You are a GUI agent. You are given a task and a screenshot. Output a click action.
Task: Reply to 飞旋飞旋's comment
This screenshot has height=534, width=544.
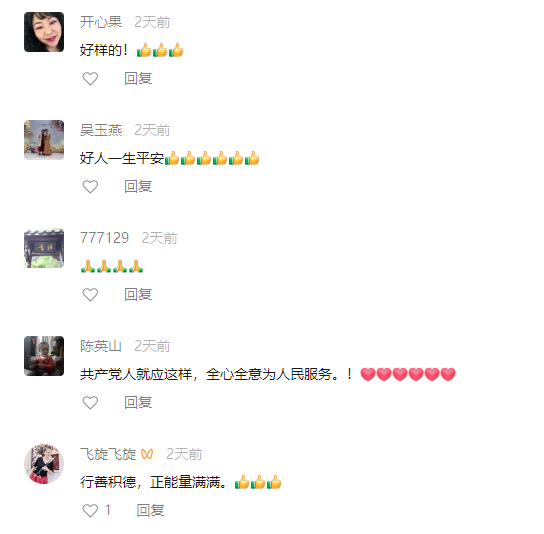[x=150, y=510]
